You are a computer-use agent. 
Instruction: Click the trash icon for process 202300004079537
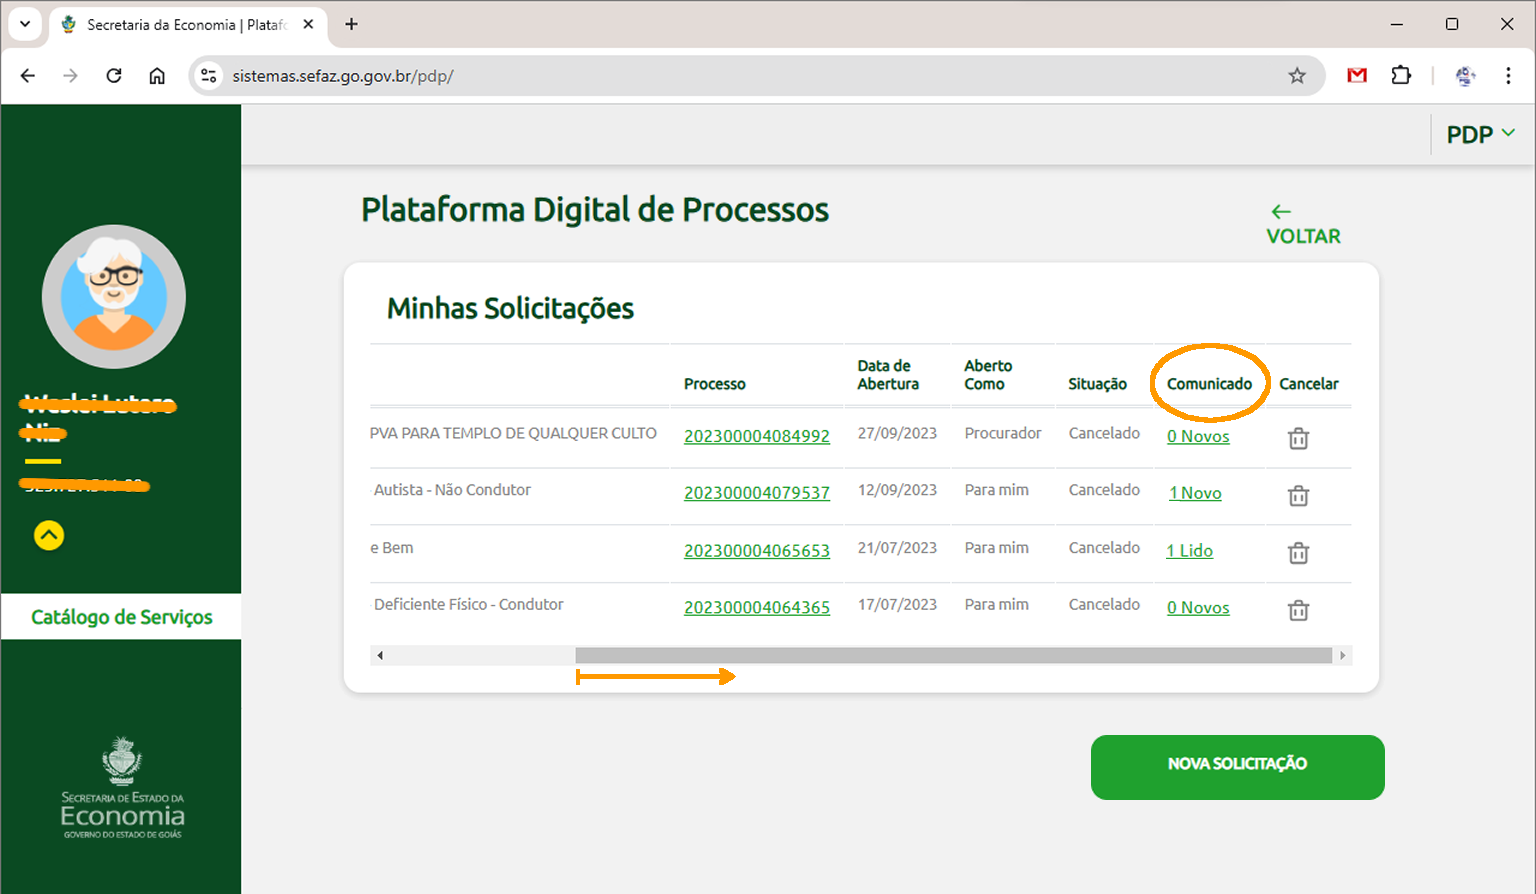[x=1297, y=495]
